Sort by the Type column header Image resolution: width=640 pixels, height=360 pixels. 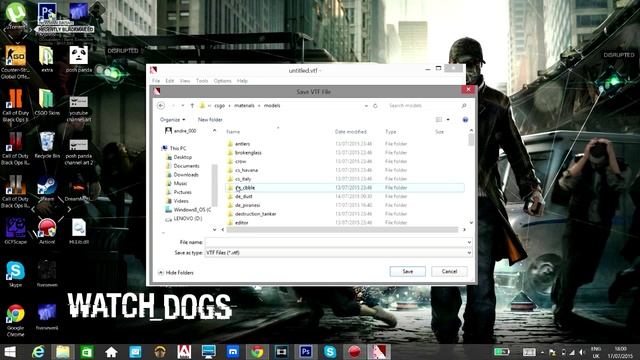(391, 132)
